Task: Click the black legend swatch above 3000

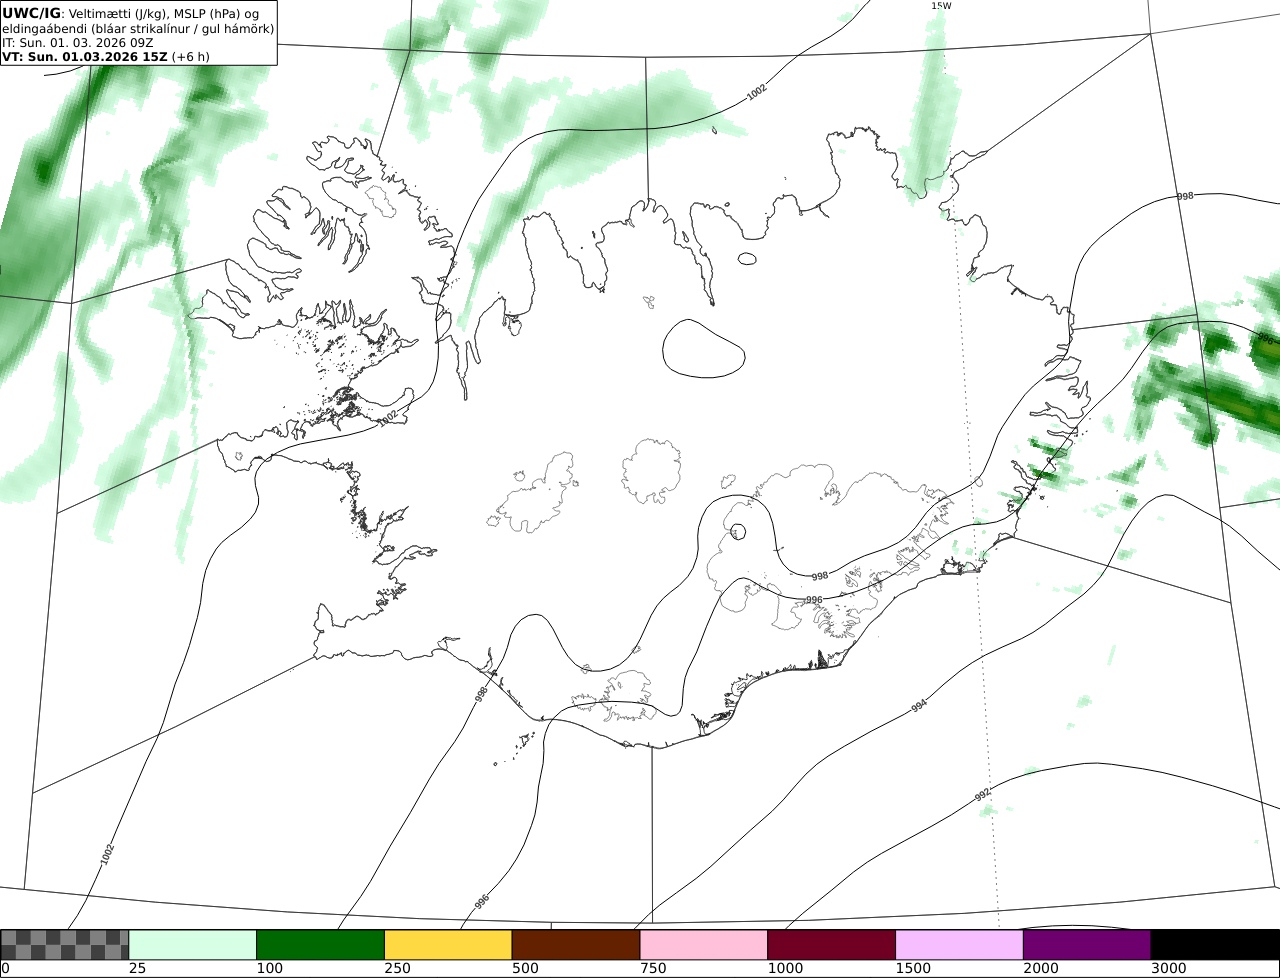Action: click(1215, 945)
